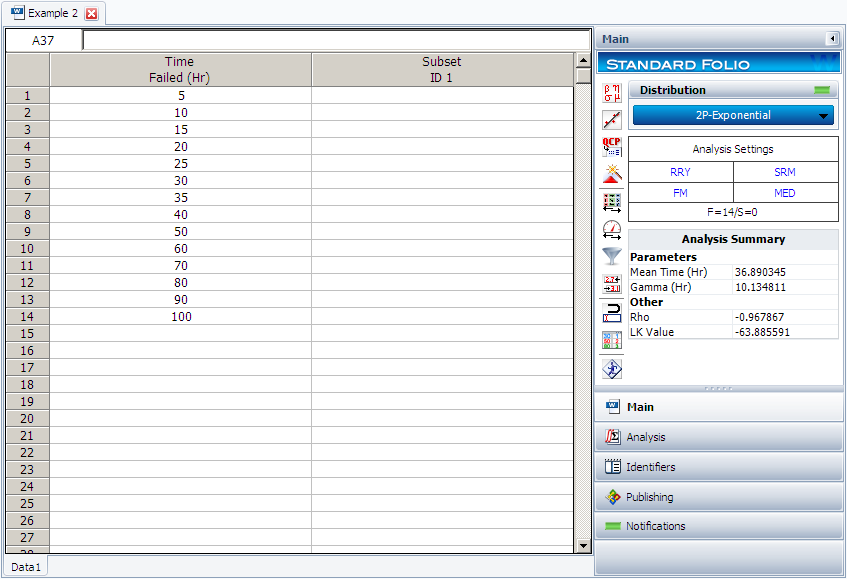This screenshot has height=579, width=847.
Task: Select the row 27 header
Action: pos(28,537)
